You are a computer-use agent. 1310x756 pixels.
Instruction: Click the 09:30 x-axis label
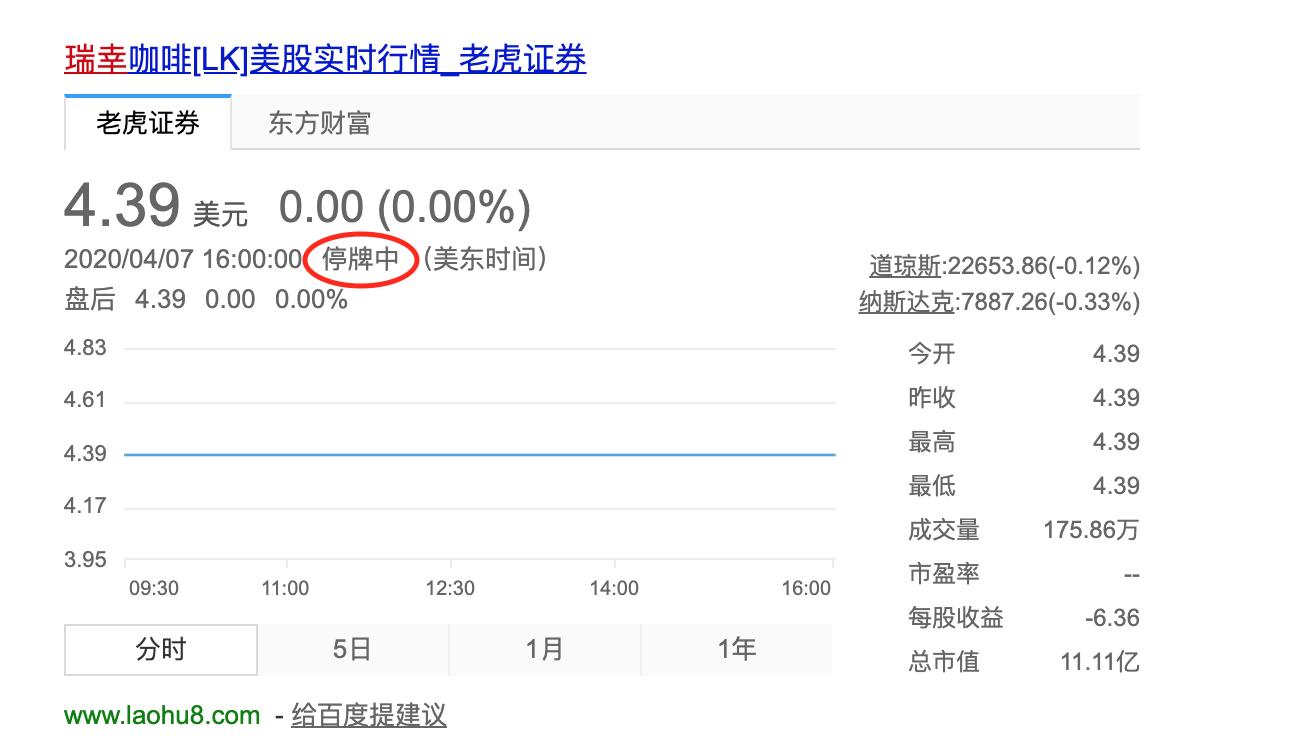(x=154, y=588)
